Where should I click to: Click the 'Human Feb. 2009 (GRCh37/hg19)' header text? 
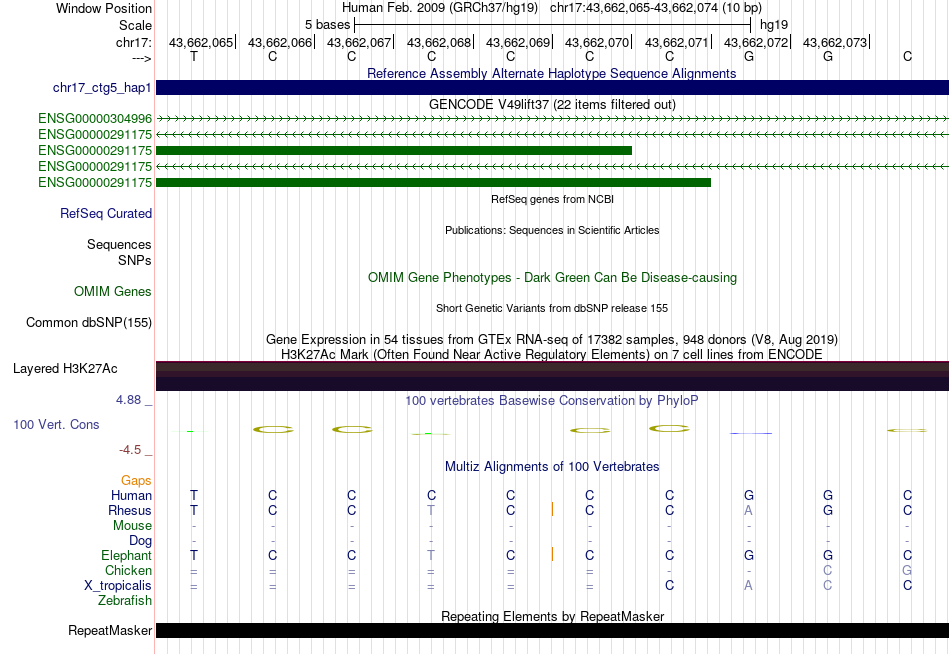440,8
